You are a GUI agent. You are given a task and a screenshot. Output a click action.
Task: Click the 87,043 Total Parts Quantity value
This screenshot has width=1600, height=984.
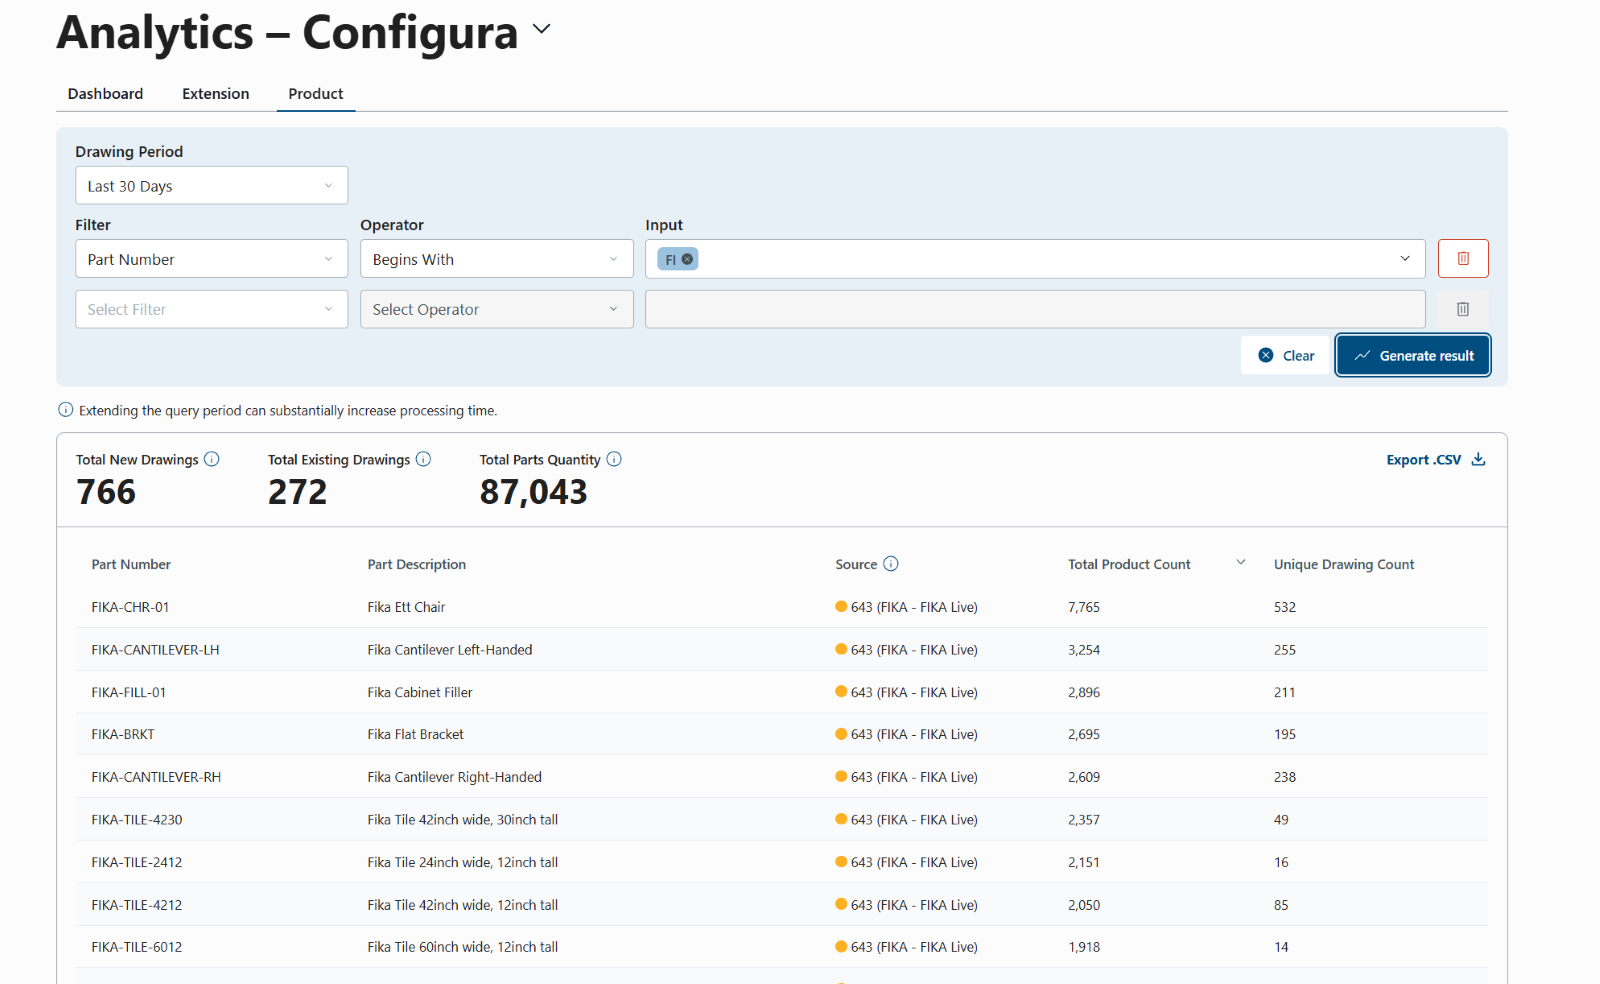pos(534,492)
